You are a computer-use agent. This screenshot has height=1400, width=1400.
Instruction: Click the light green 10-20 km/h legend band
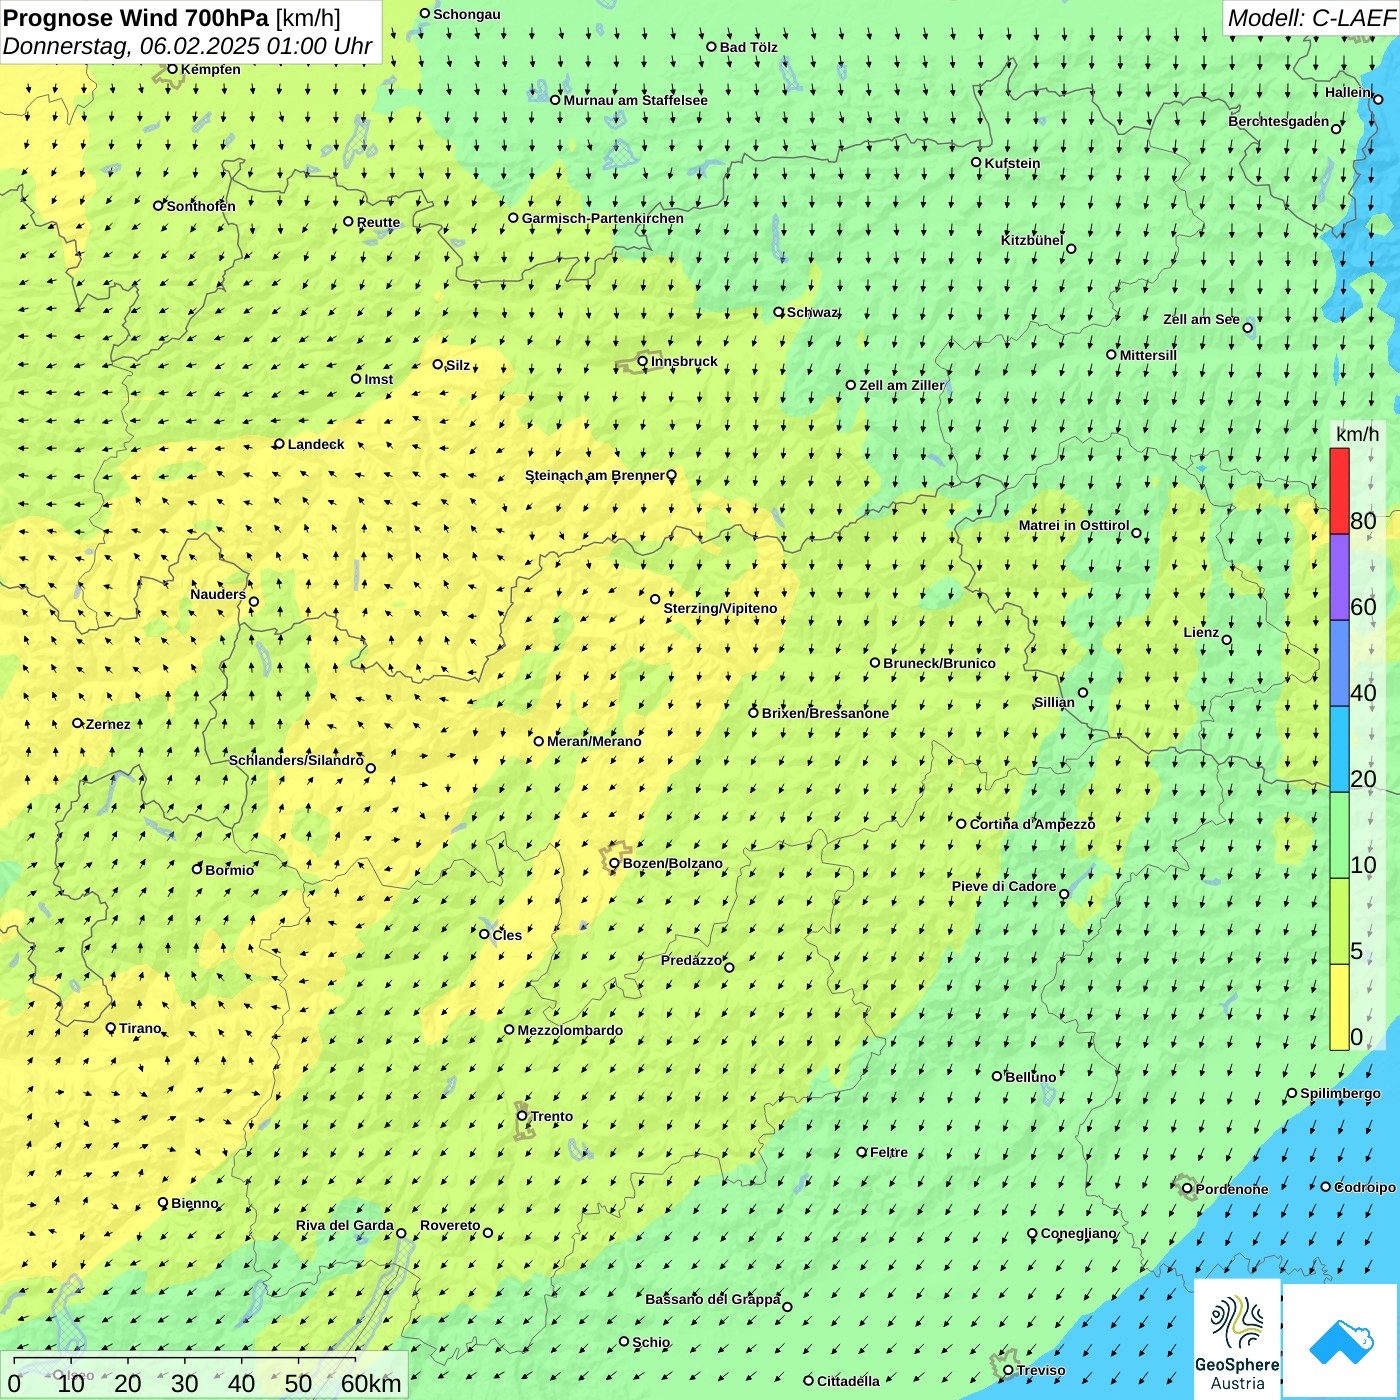[1339, 835]
